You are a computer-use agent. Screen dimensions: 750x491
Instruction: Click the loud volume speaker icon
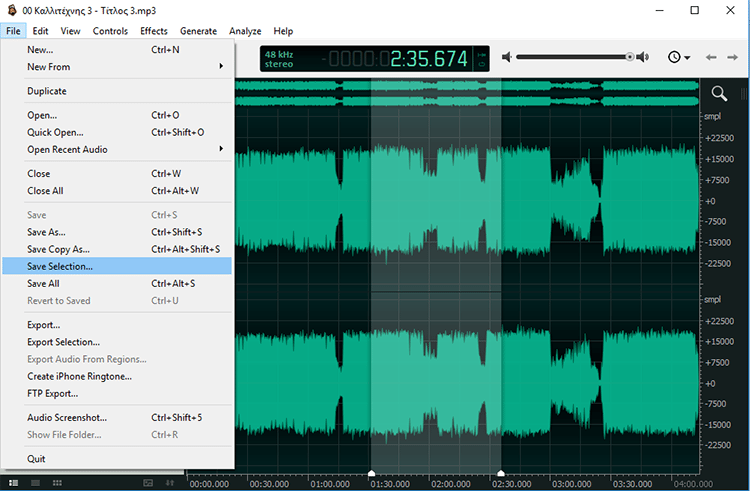click(x=643, y=57)
